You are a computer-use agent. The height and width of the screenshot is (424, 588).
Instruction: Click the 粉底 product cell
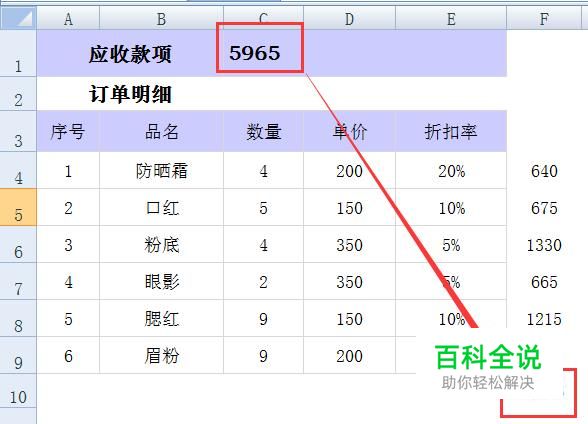tap(161, 244)
